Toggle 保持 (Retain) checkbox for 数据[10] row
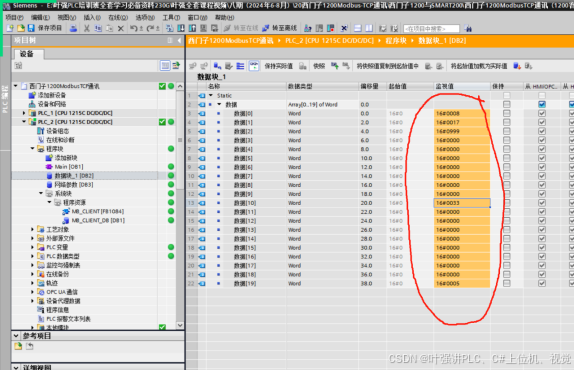This screenshot has height=370, width=575. tap(506, 203)
